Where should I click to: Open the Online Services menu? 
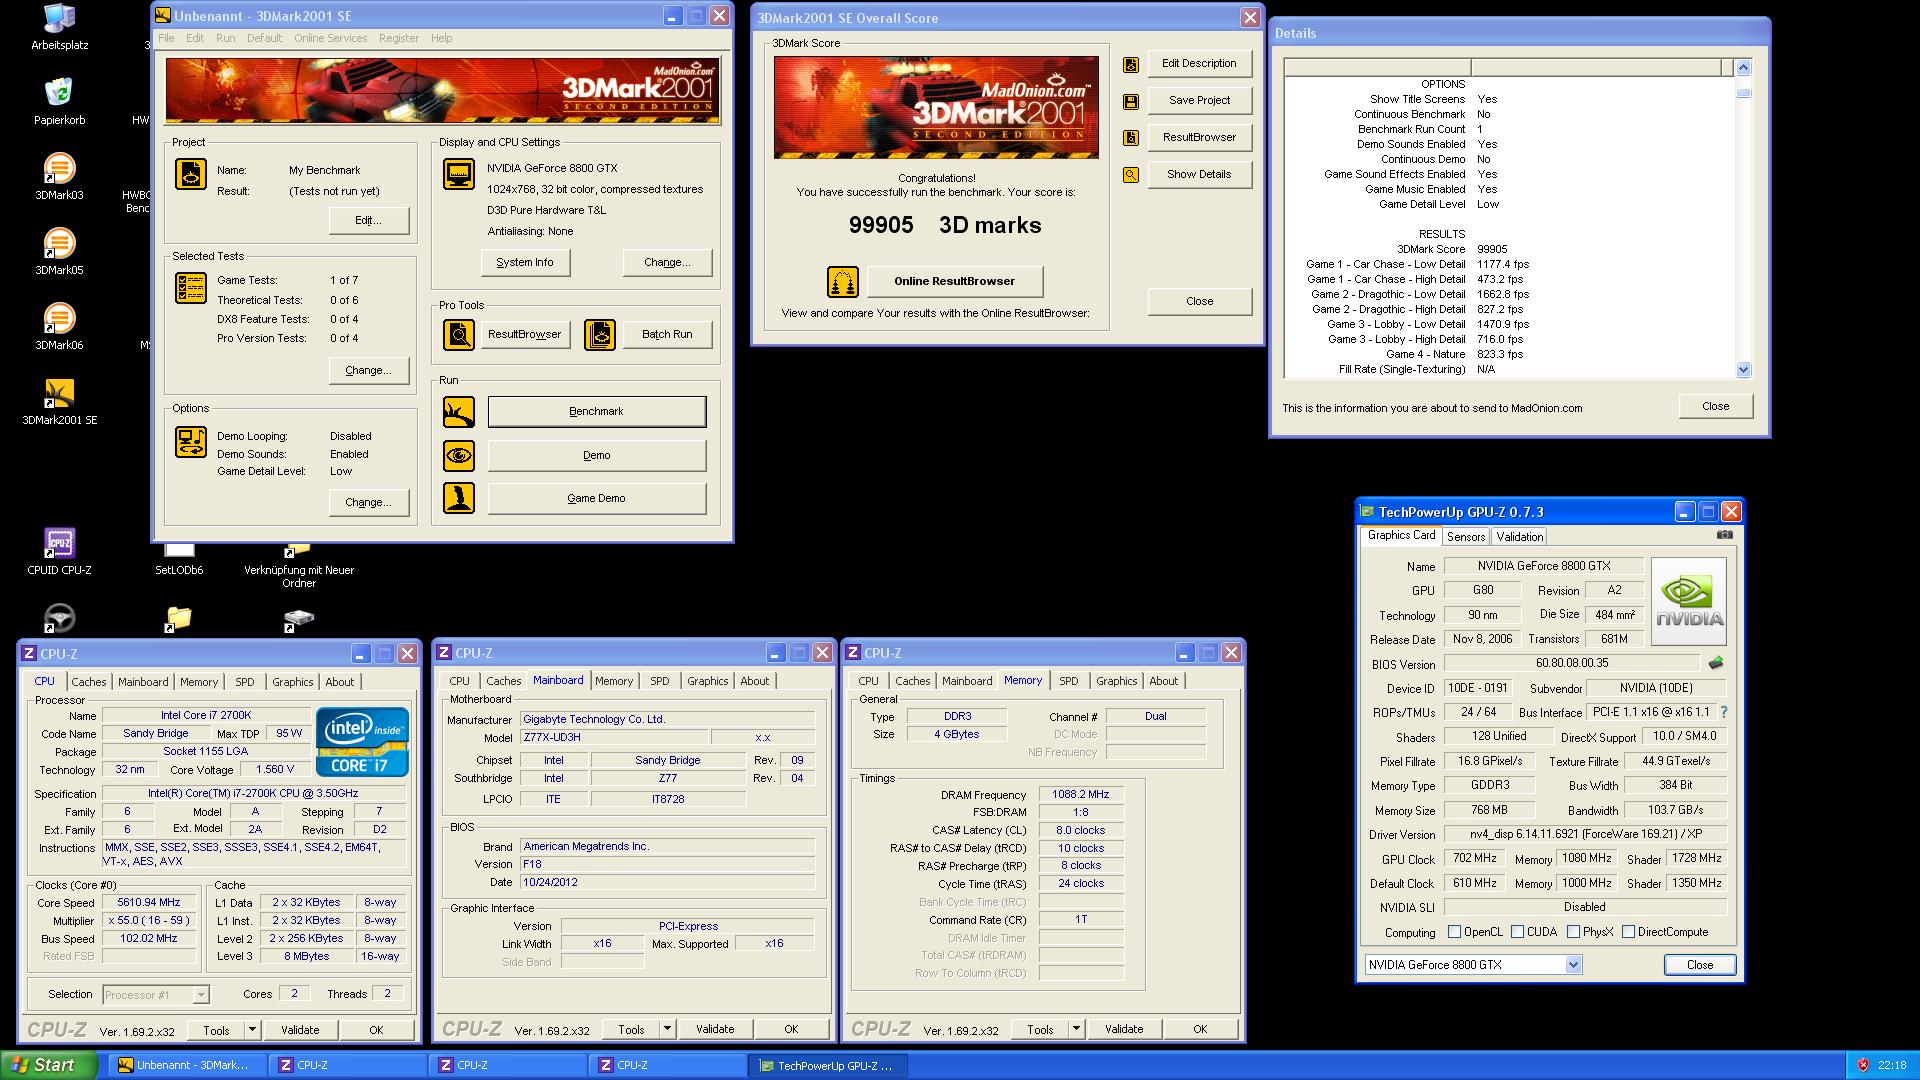tap(330, 38)
